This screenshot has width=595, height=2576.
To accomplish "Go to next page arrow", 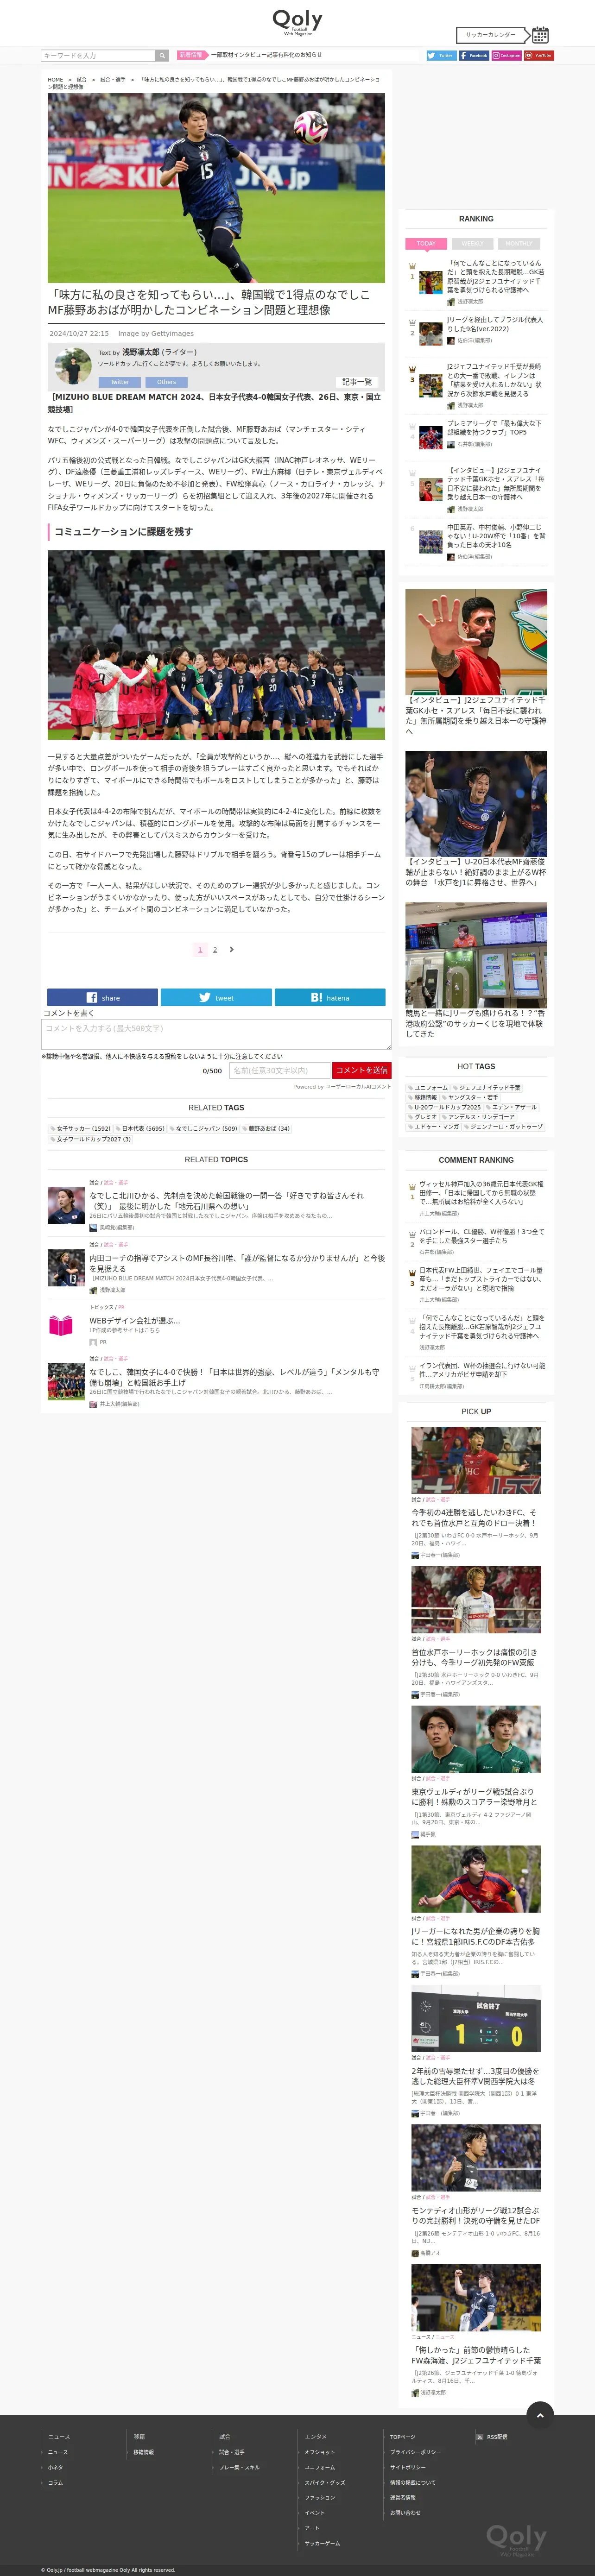I will coord(231,949).
